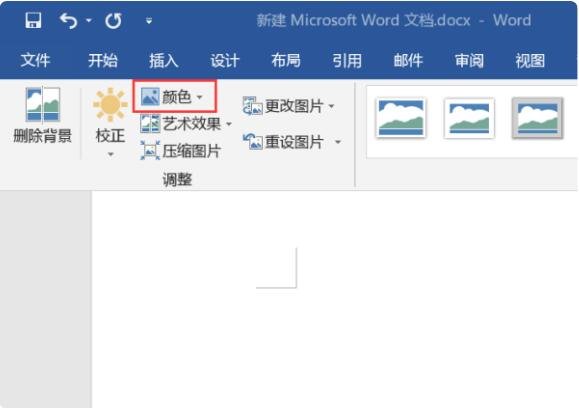Open Customize Quick Access Toolbar menu
579x408 pixels.
(x=149, y=21)
